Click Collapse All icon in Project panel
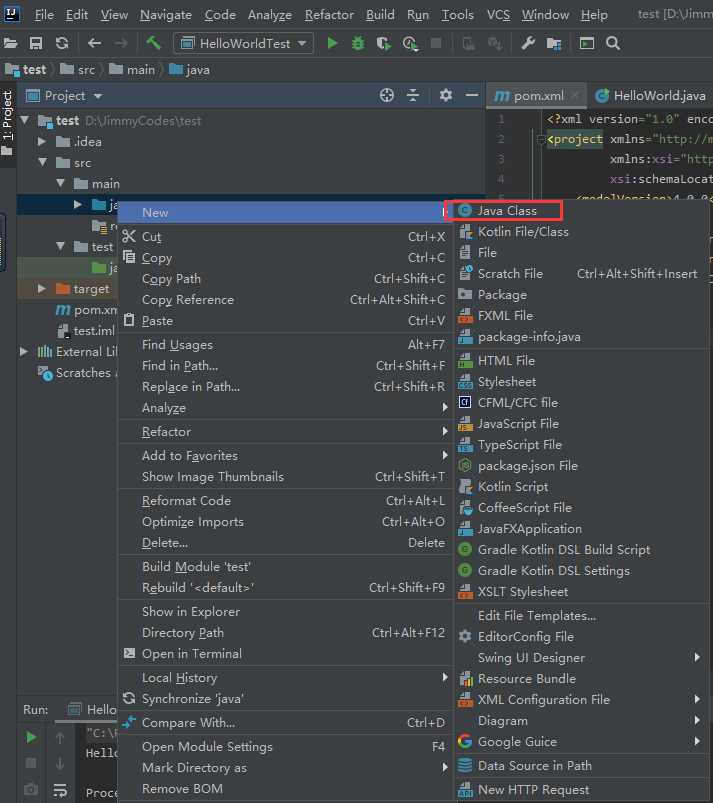713x803 pixels. [x=413, y=95]
